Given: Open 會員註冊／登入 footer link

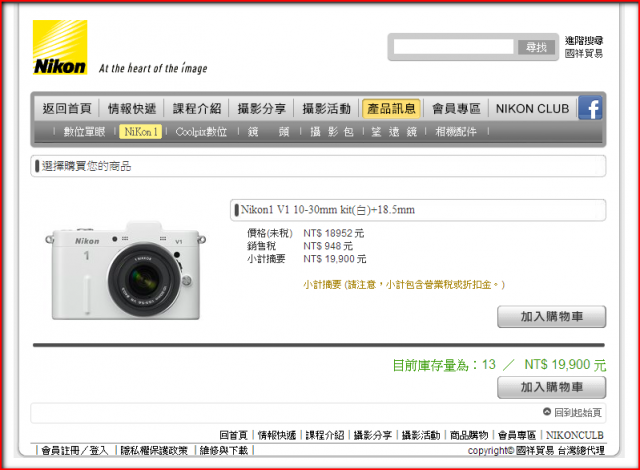Looking at the screenshot, I should click(x=75, y=450).
